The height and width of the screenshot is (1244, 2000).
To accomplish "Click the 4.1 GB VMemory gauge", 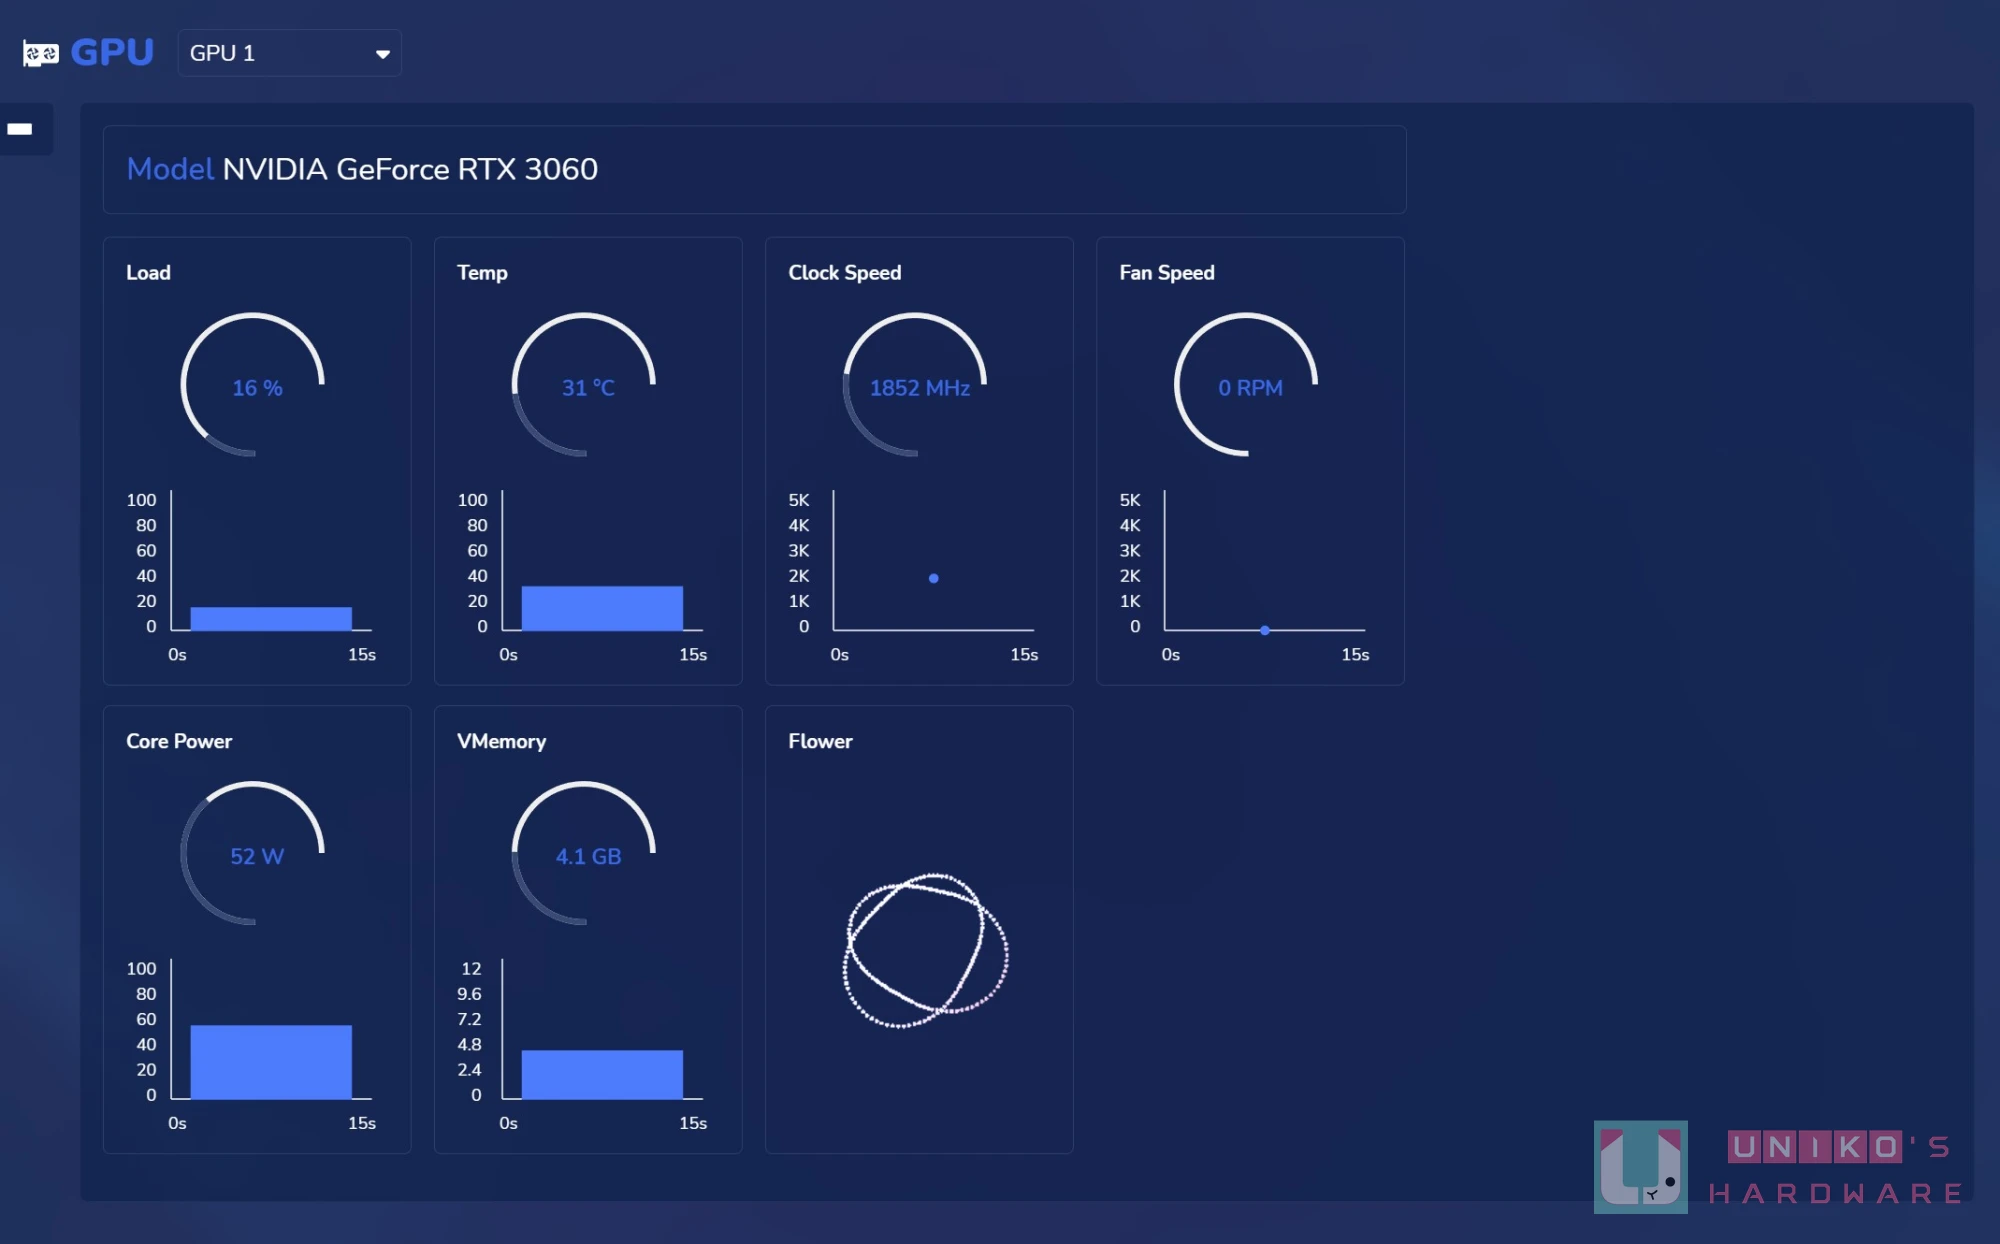I will pos(584,854).
